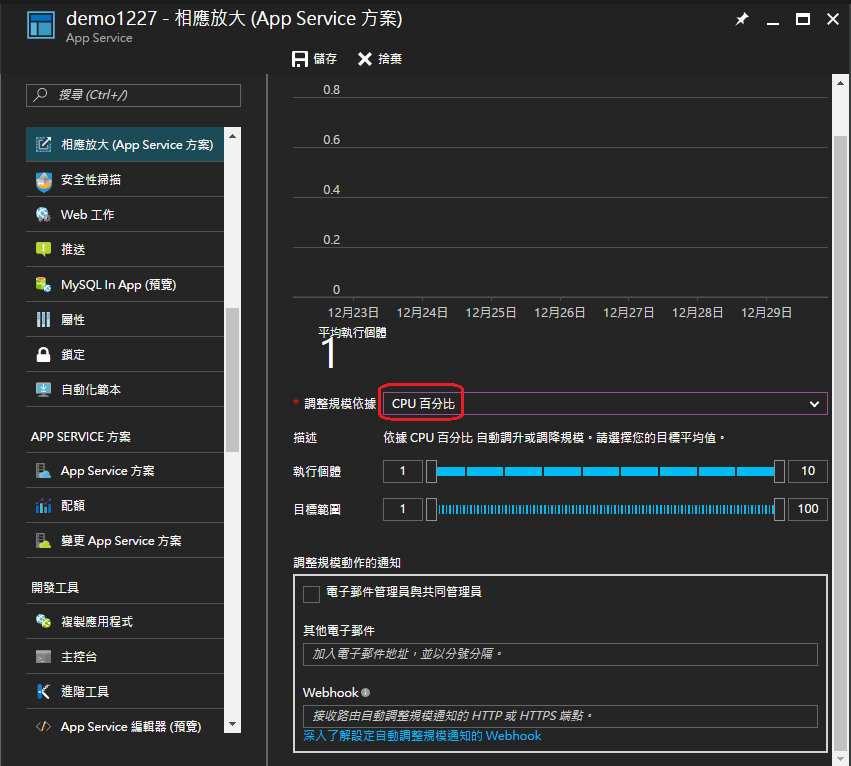Click the 開發工具 section header
Screen dimensions: 851x766
(x=55, y=587)
